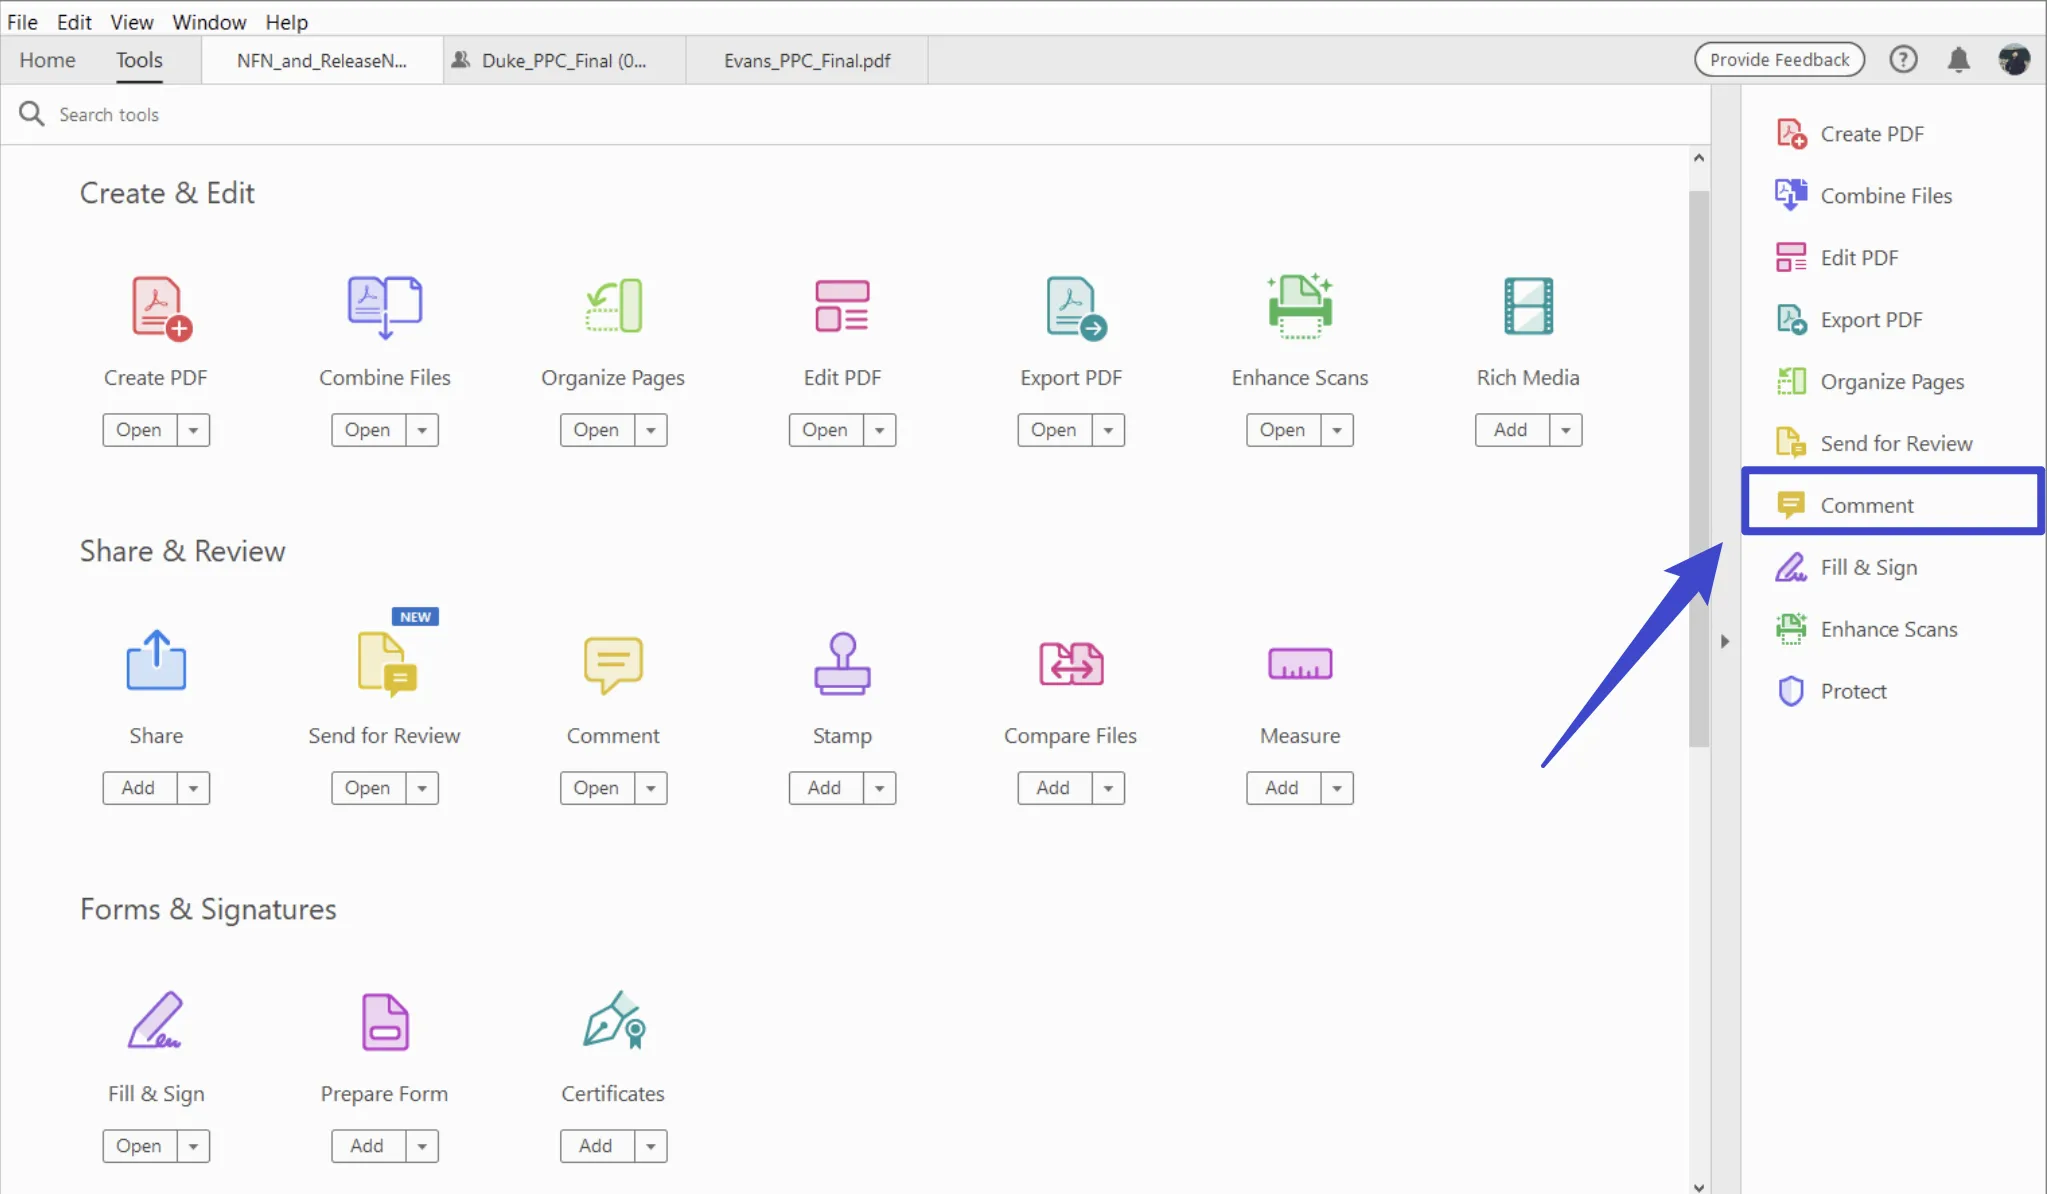Expand the dropdown arrow next to Create PDF Open
This screenshot has width=2047, height=1194.
193,430
